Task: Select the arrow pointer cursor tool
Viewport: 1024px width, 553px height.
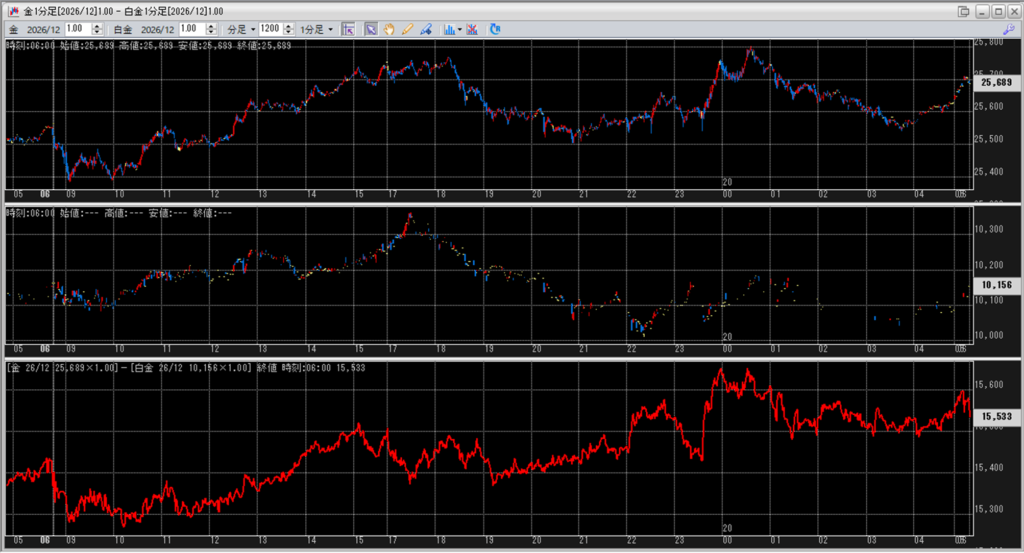Action: 370,29
